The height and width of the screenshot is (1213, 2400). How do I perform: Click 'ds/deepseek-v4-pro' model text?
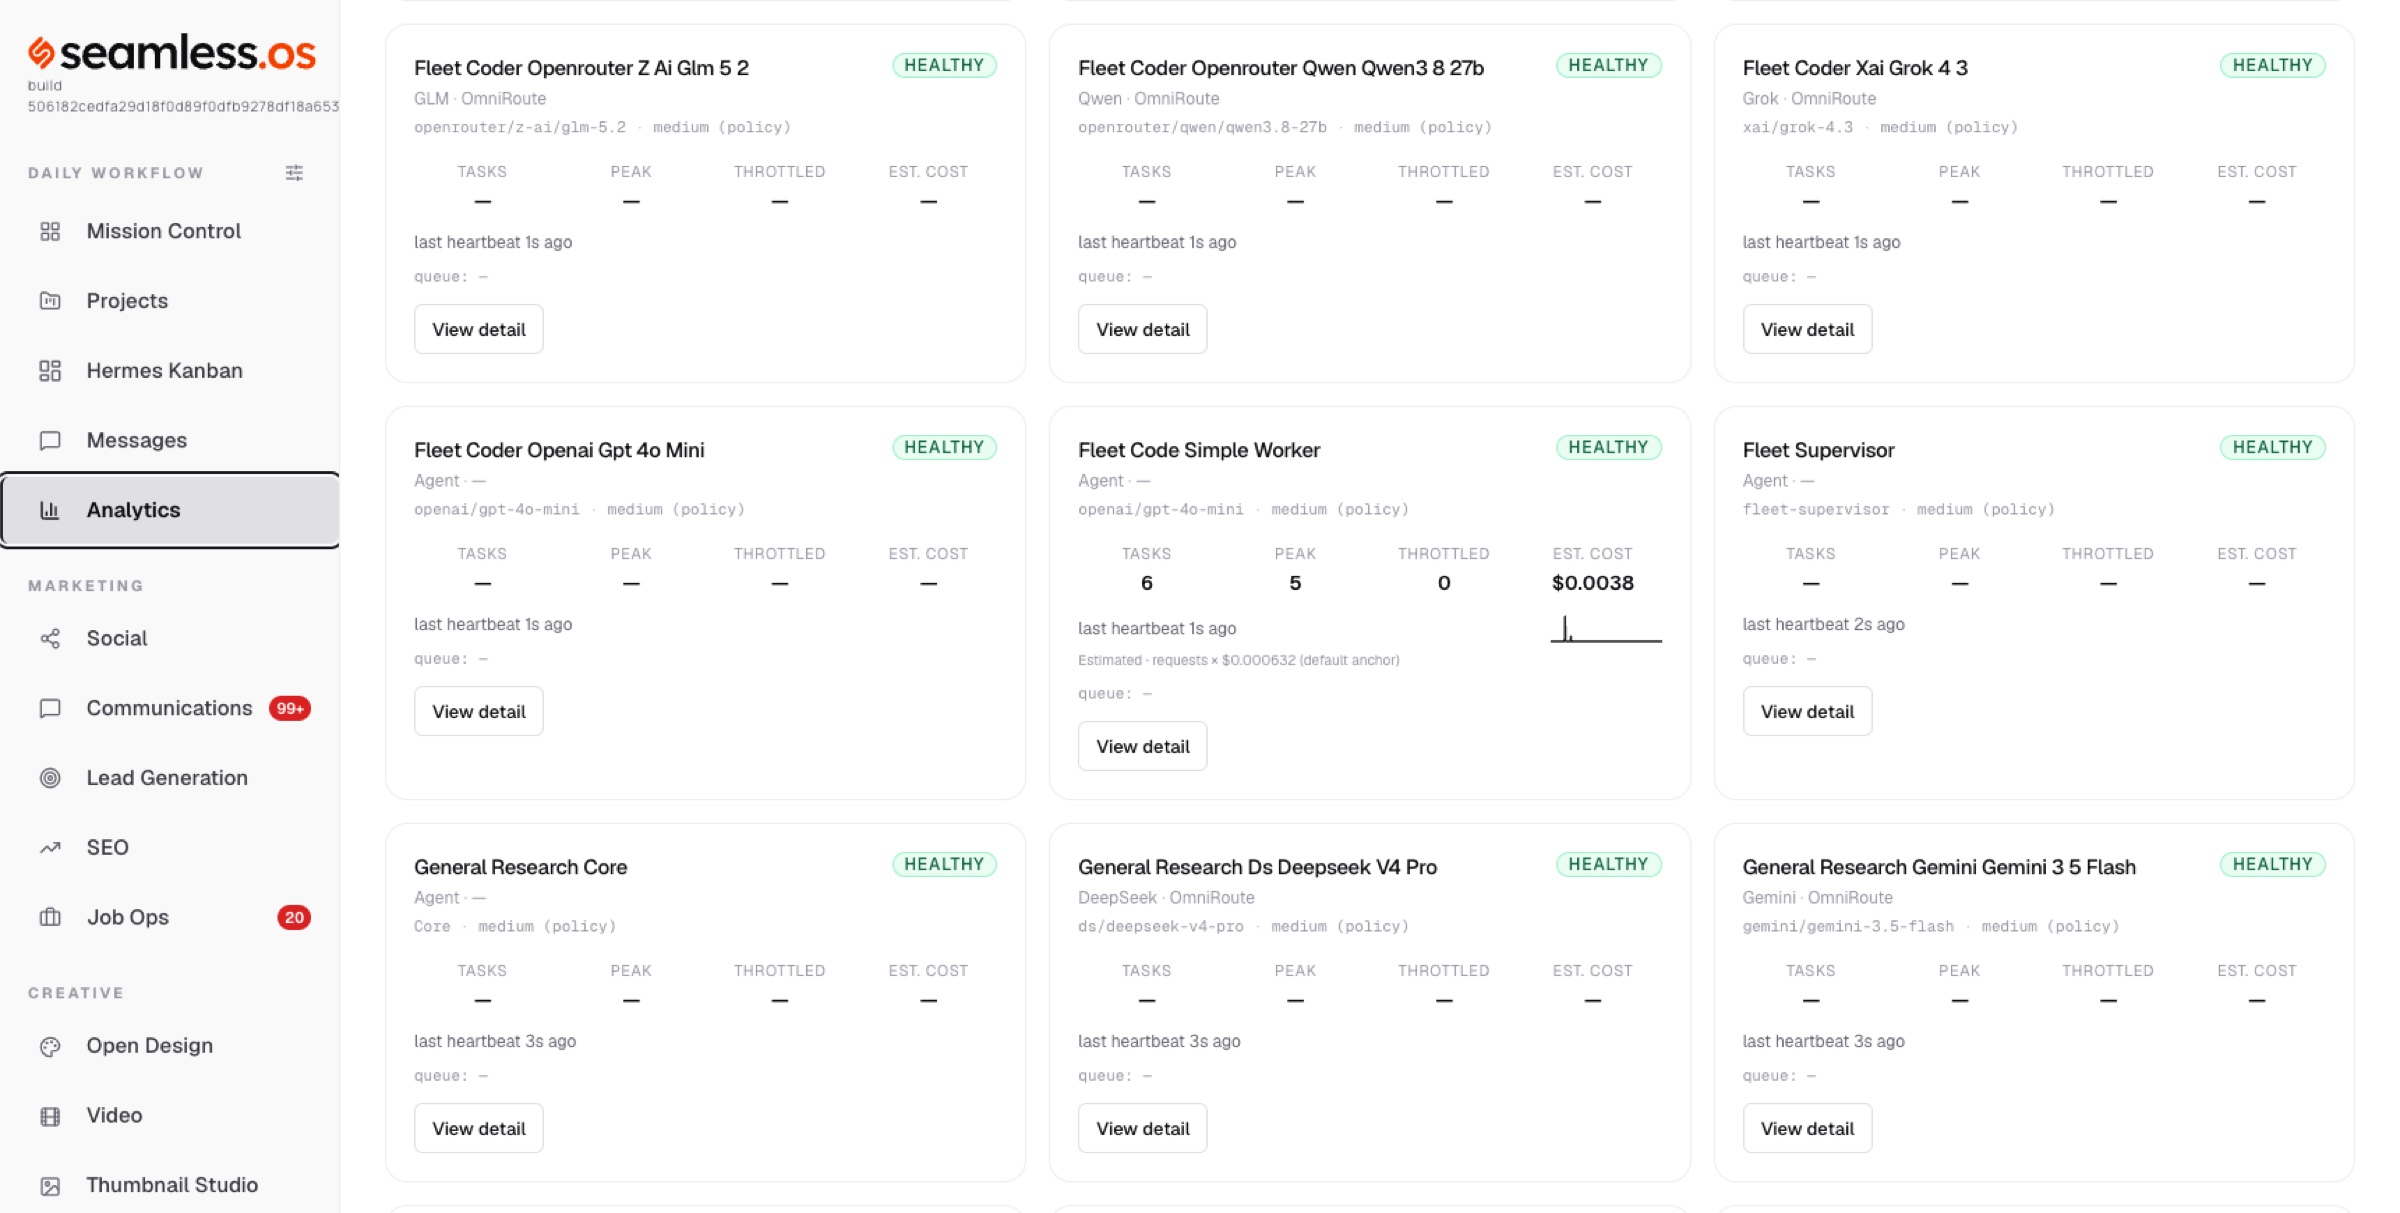1161,926
